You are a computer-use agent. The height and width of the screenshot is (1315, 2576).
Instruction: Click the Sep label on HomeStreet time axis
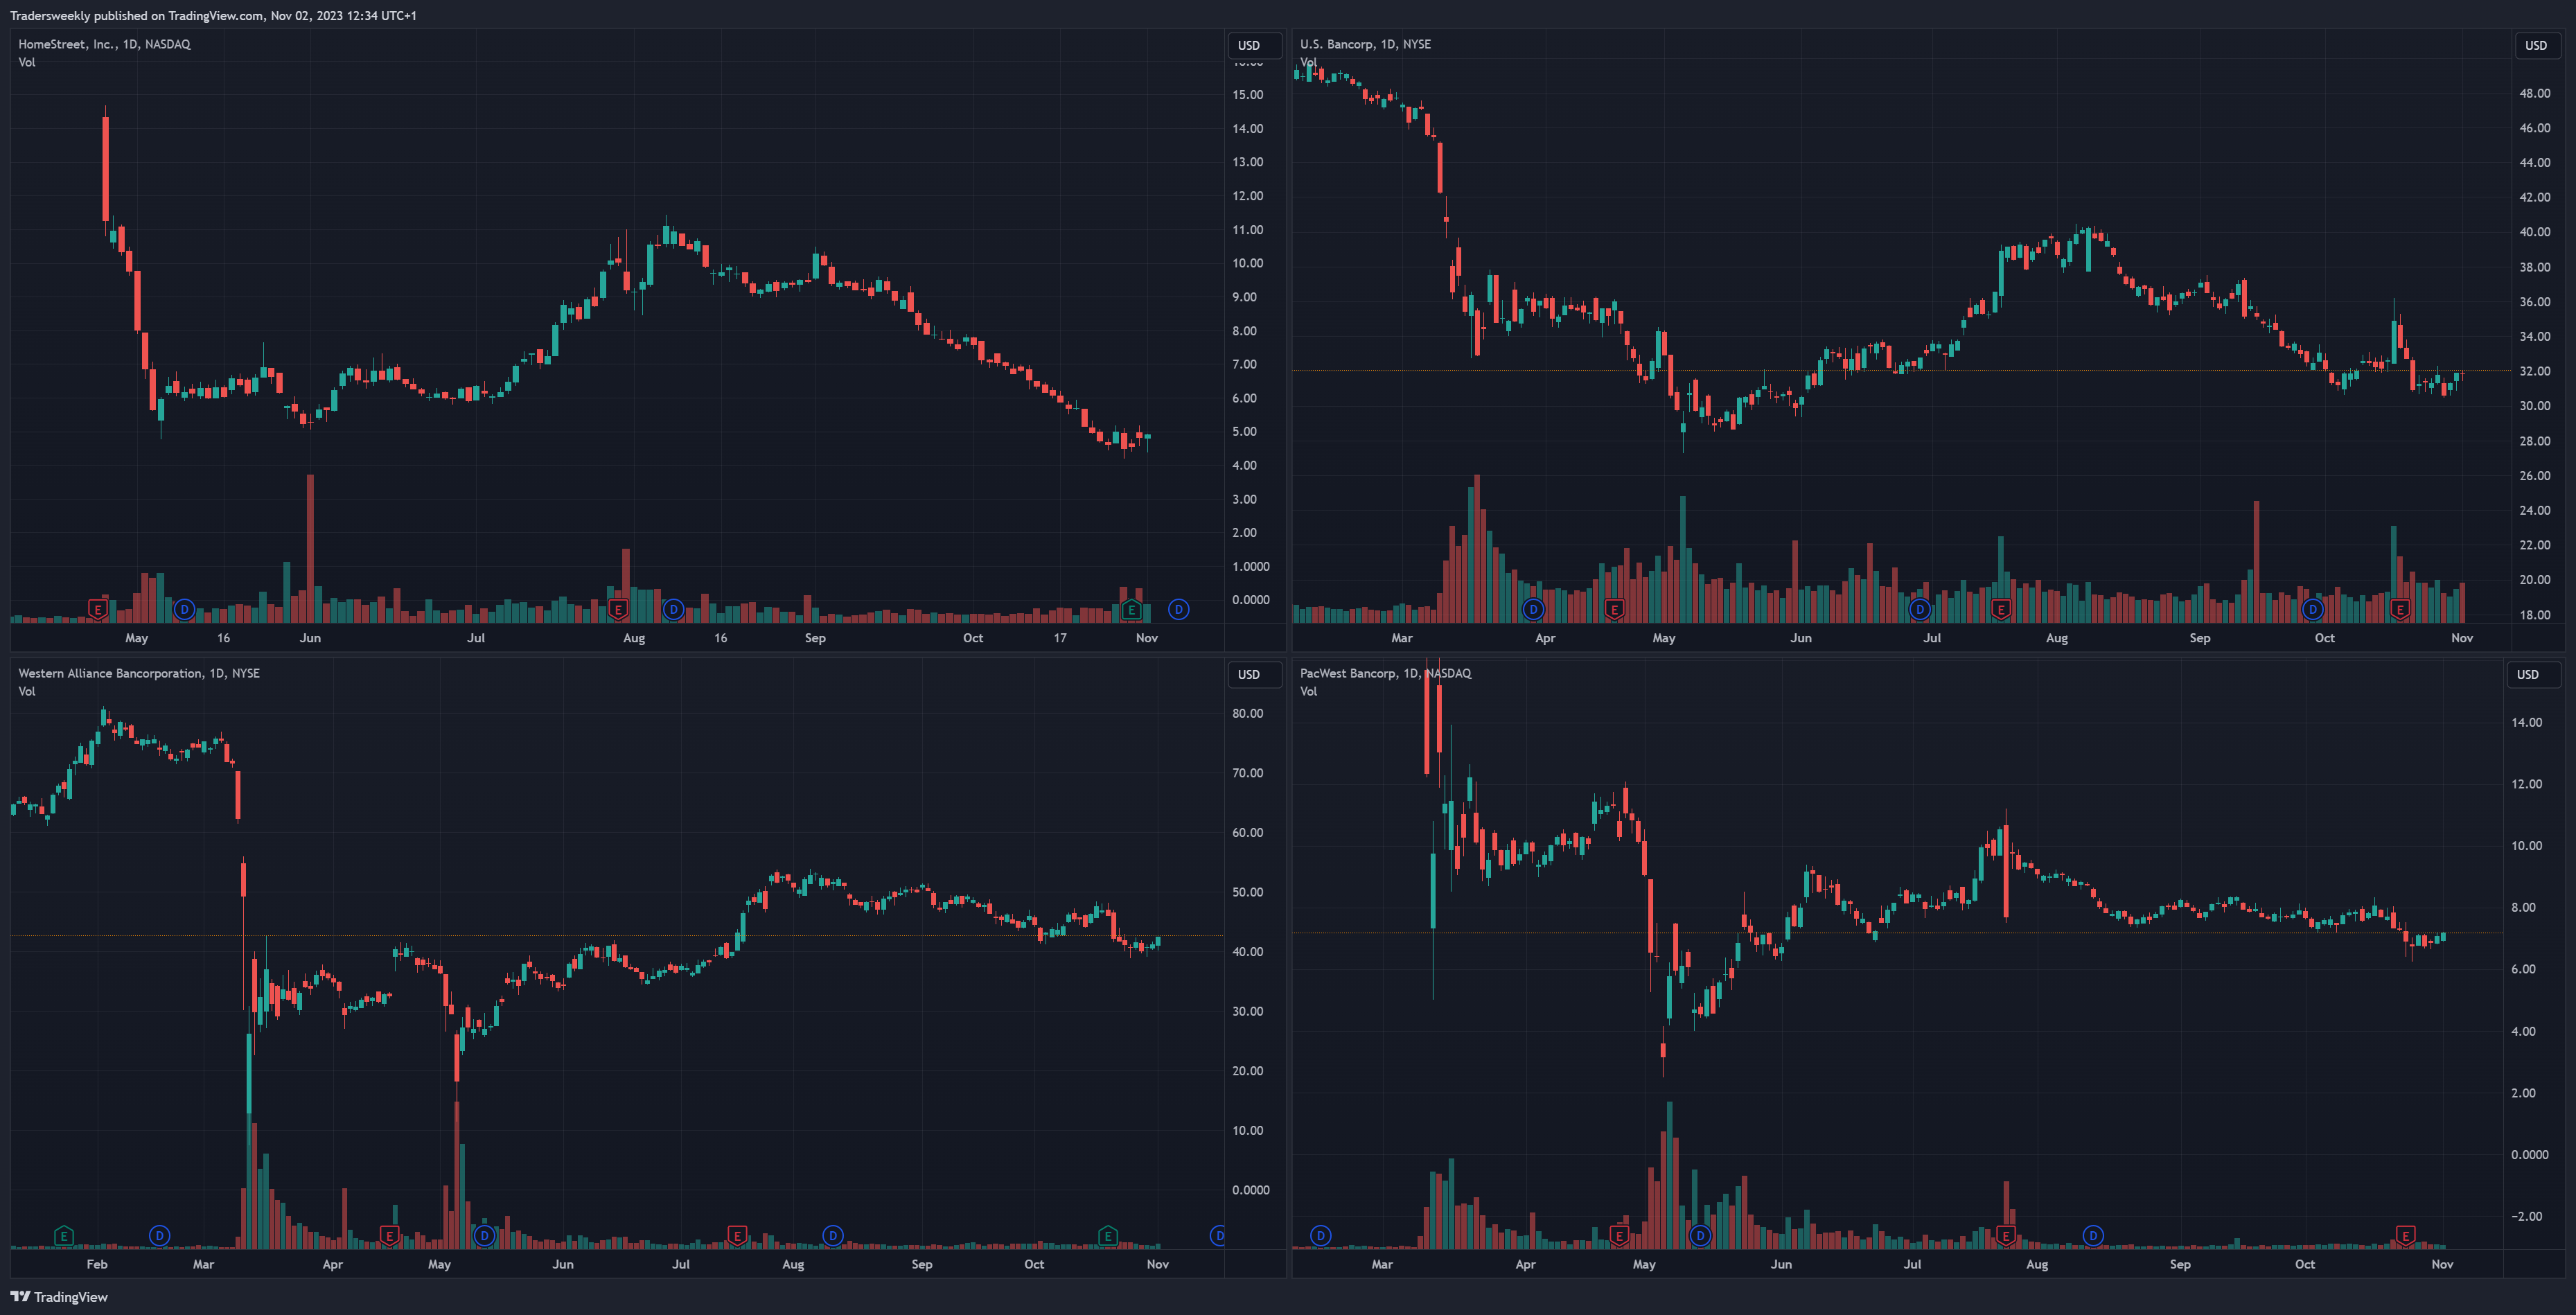[815, 638]
